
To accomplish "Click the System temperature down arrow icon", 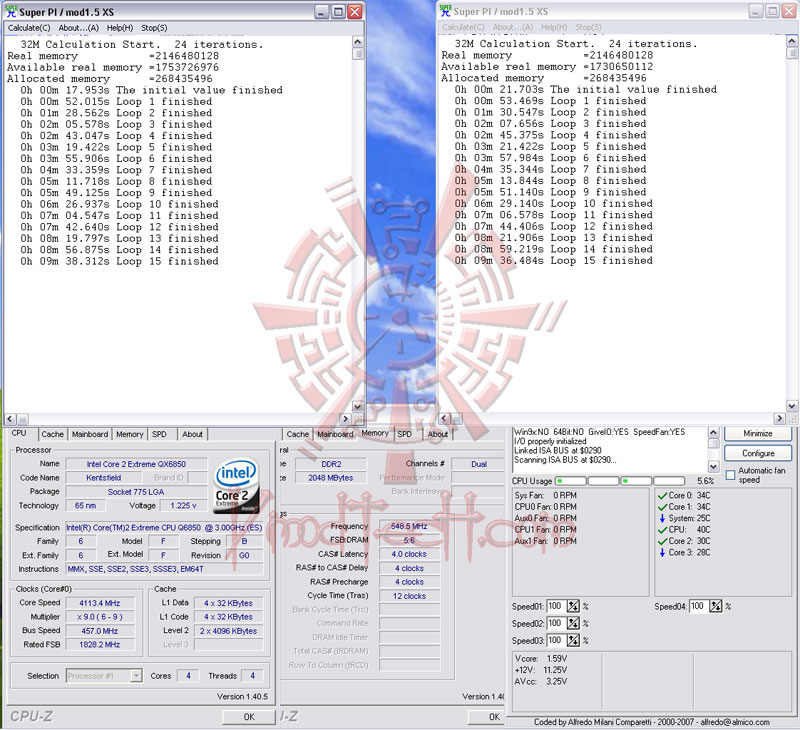I will tap(662, 518).
